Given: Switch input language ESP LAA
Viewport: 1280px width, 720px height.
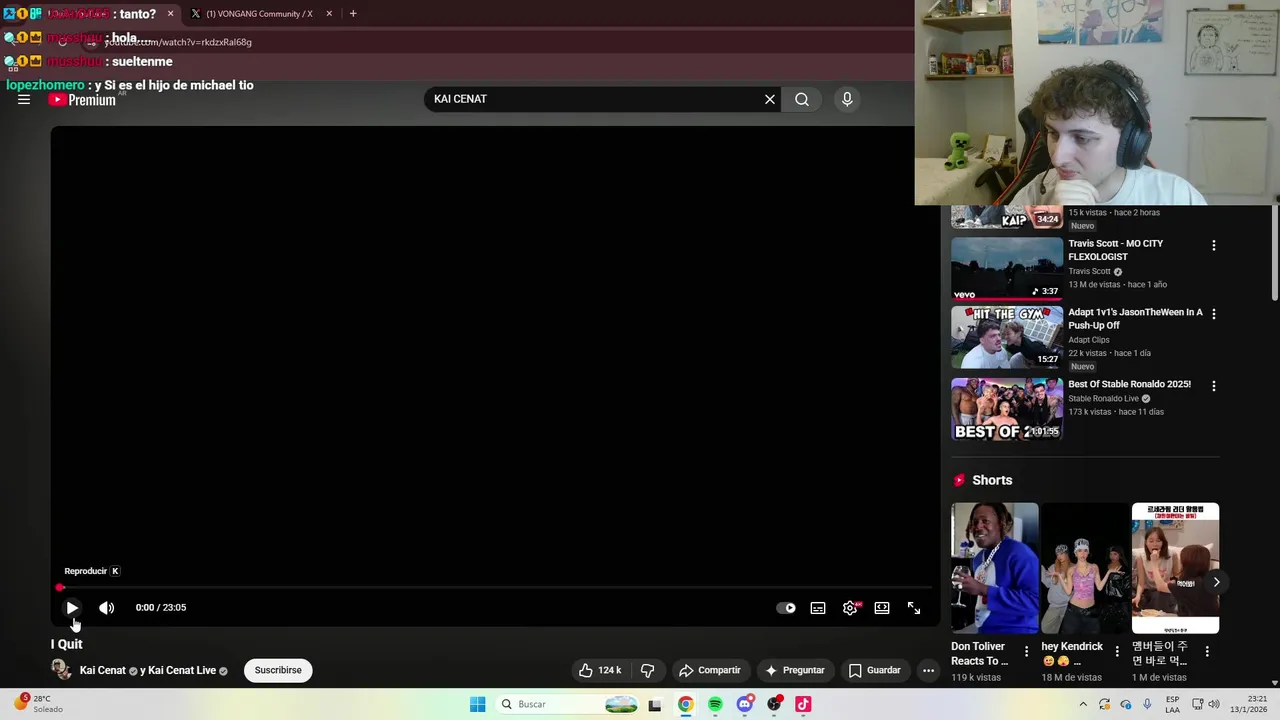Looking at the screenshot, I should [x=1172, y=704].
